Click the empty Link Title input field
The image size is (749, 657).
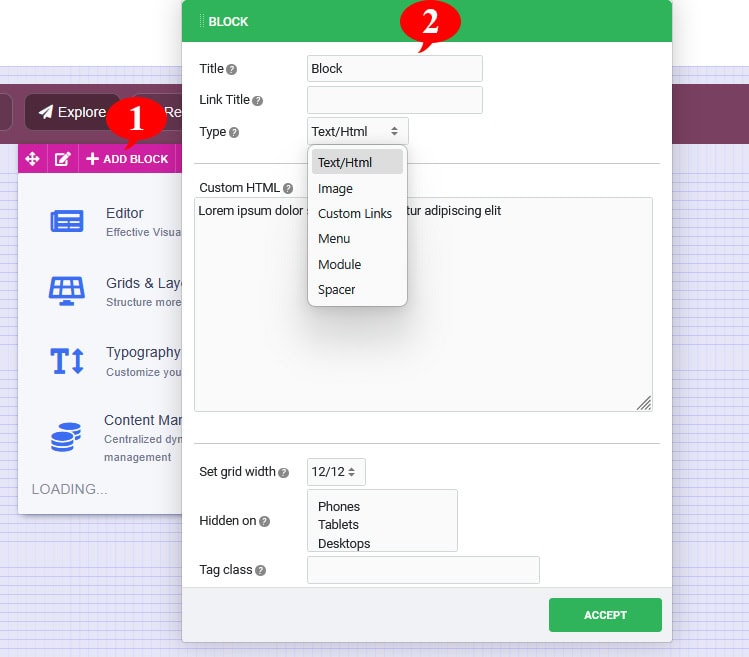pos(395,100)
